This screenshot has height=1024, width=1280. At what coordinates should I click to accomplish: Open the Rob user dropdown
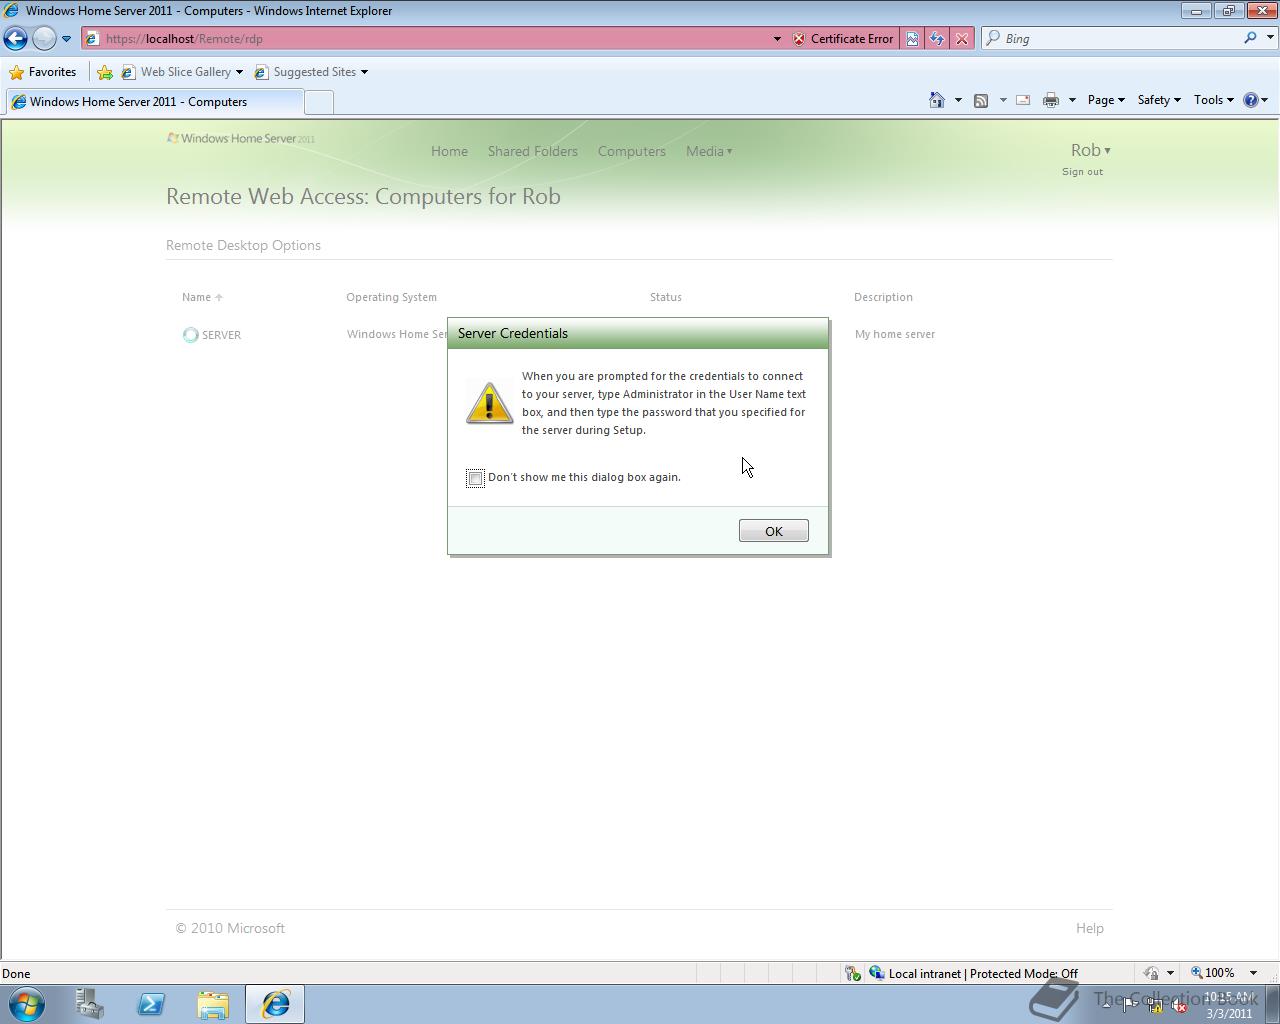[x=1090, y=150]
